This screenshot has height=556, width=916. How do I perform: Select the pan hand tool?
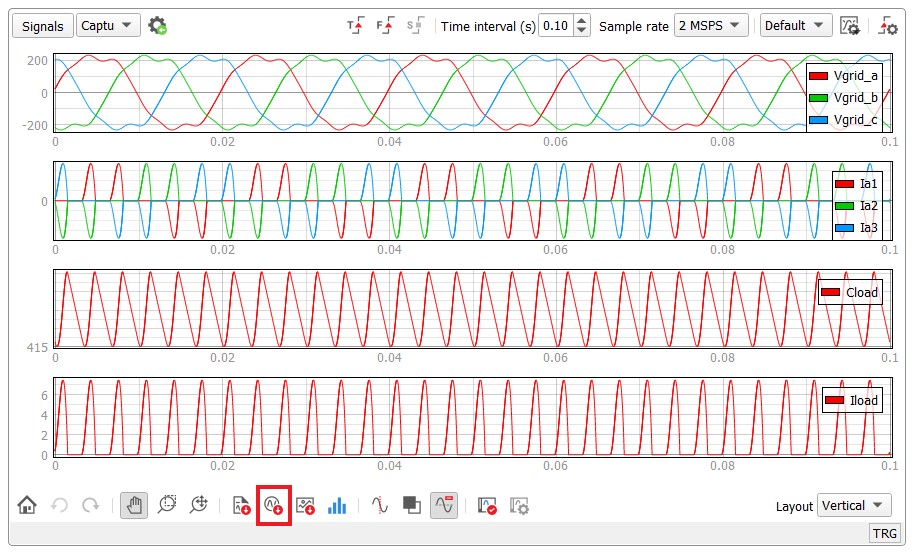(134, 506)
